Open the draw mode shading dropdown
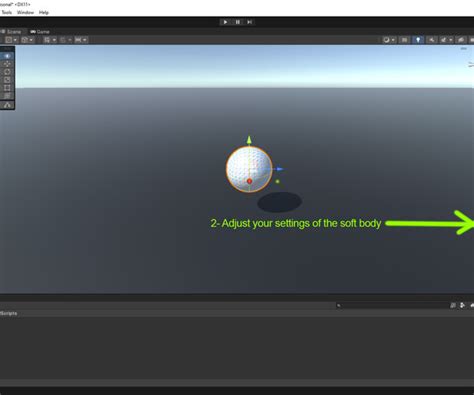474x395 pixels. (x=389, y=40)
